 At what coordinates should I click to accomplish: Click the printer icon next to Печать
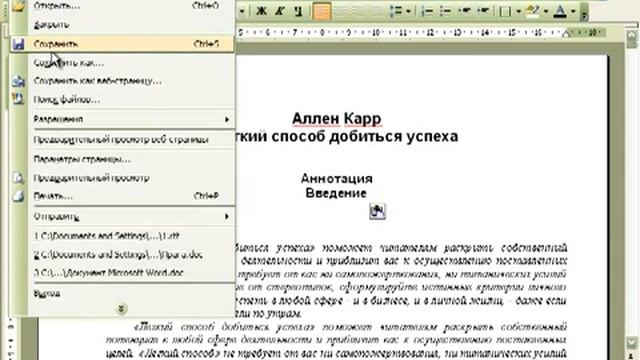point(18,196)
